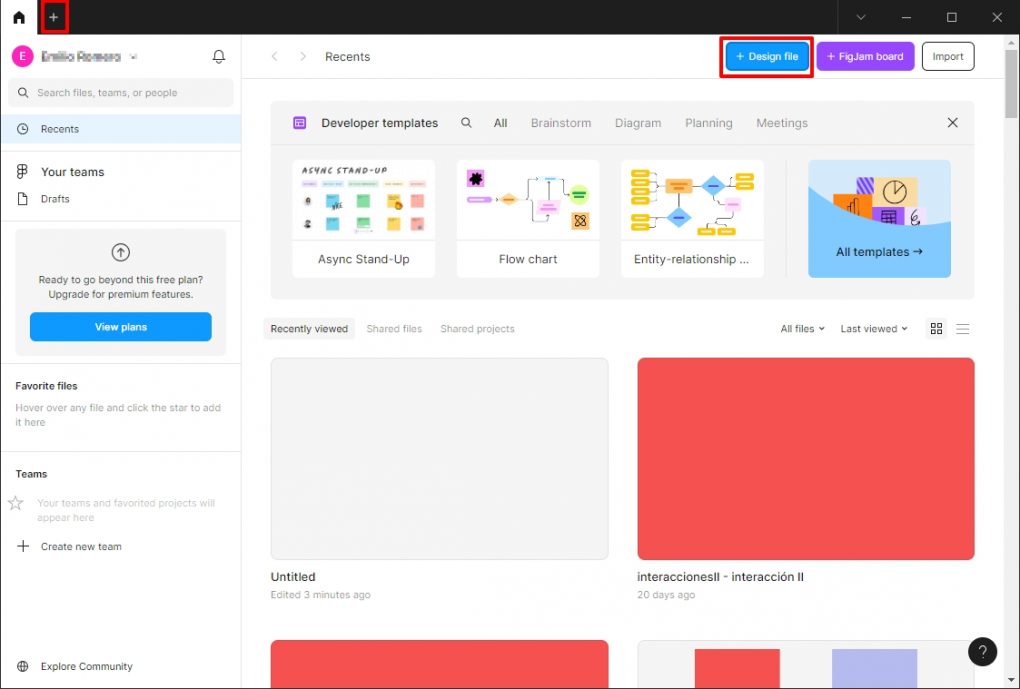Click the search files input field
This screenshot has width=1020, height=689.
[x=120, y=93]
